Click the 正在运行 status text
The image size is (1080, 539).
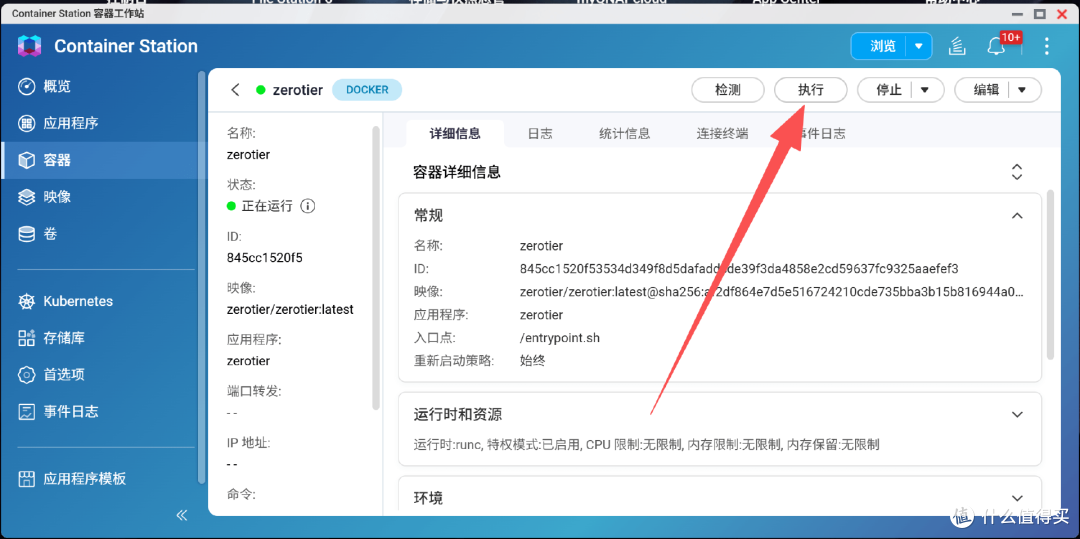click(x=267, y=206)
